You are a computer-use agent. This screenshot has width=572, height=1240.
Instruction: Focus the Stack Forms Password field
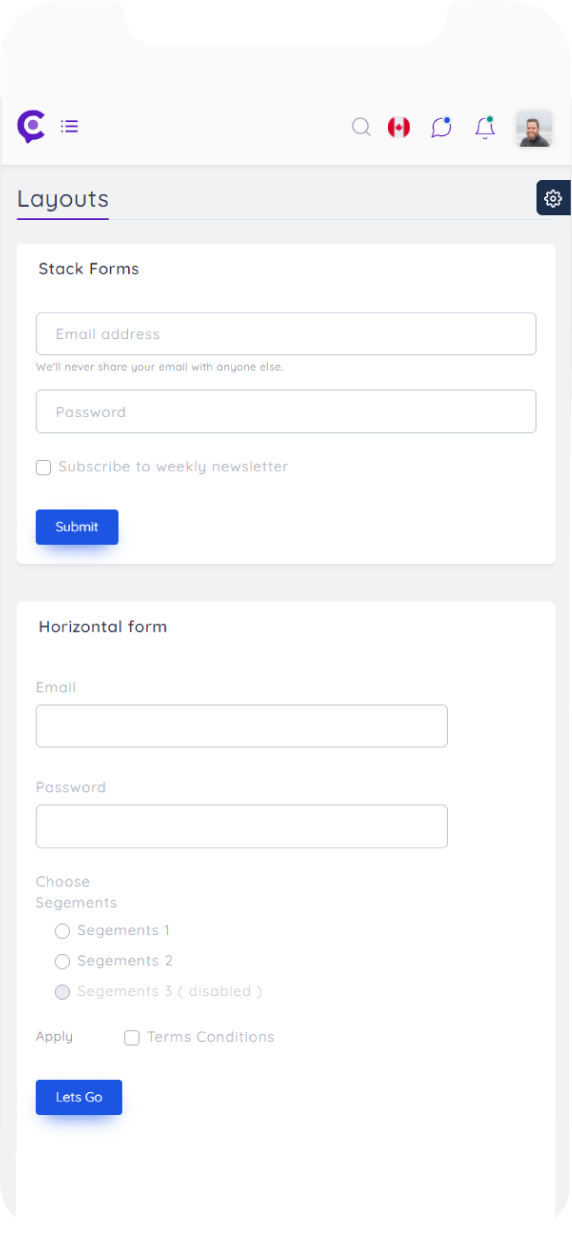286,412
